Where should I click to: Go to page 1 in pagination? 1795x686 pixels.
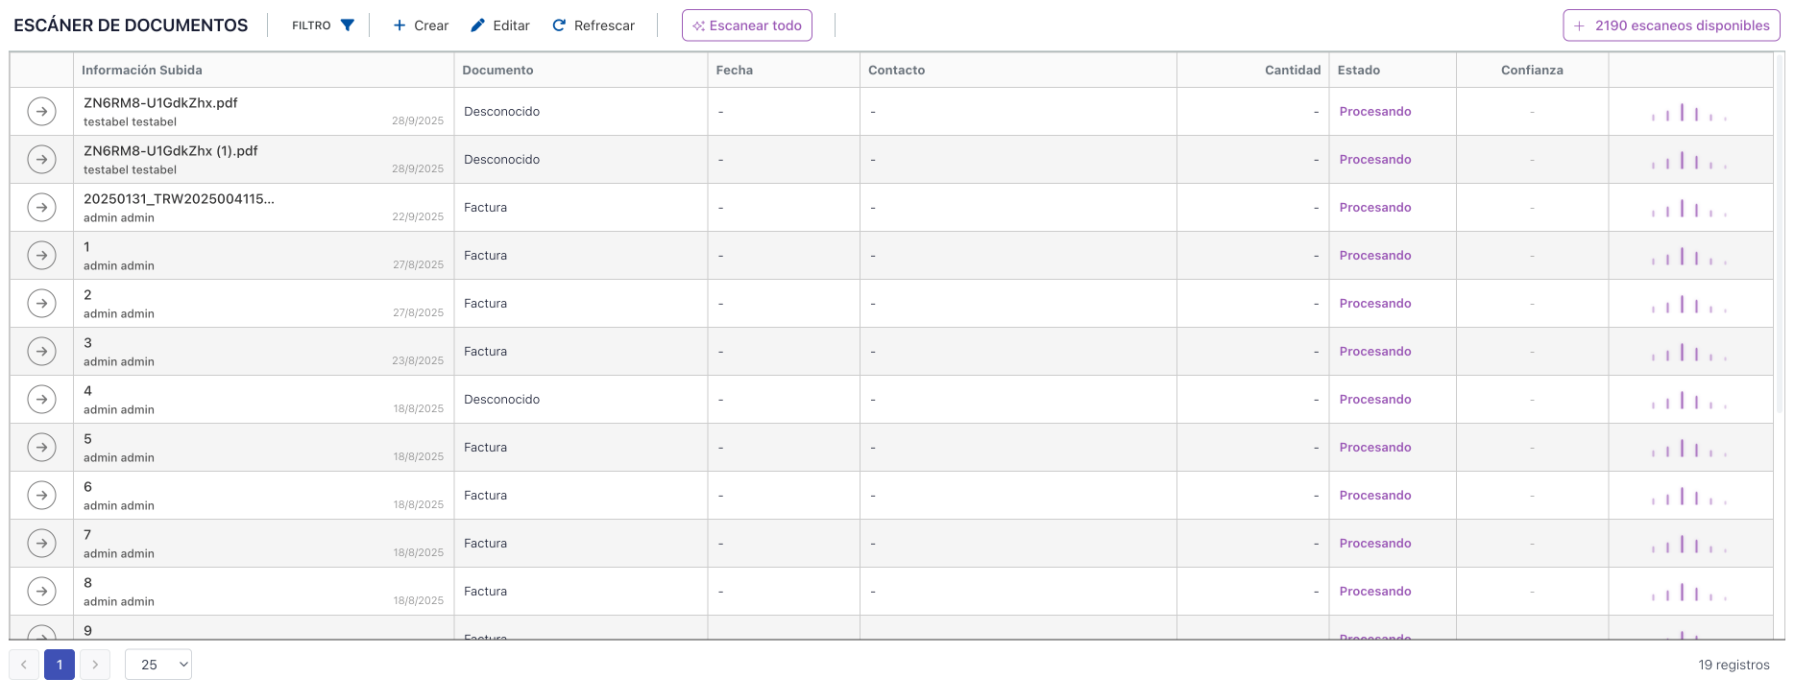click(59, 664)
